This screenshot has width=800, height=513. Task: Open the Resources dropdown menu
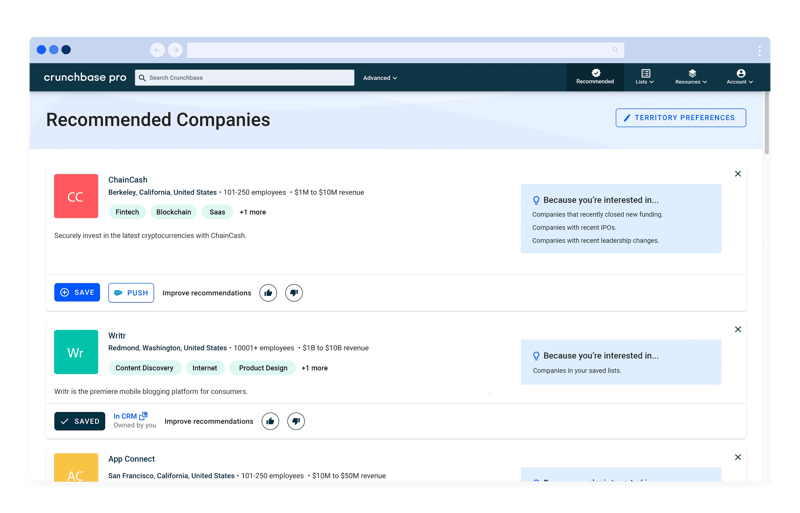[691, 77]
